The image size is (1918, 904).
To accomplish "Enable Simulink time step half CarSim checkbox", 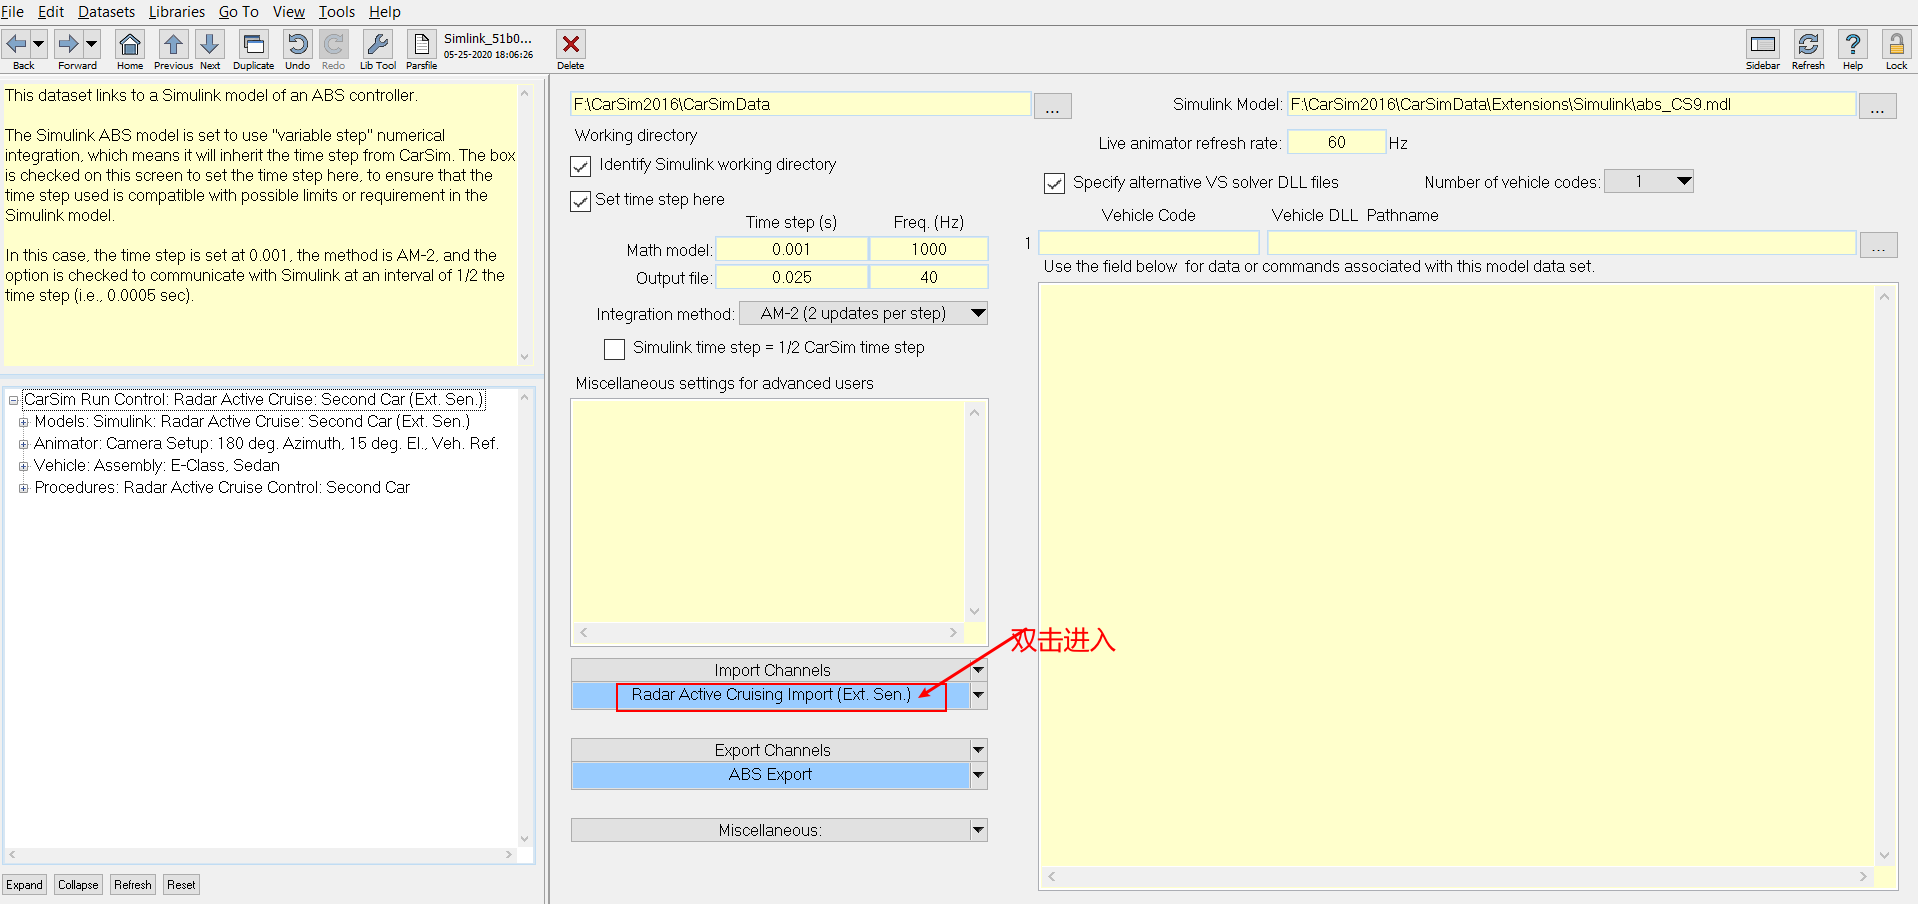I will point(615,349).
